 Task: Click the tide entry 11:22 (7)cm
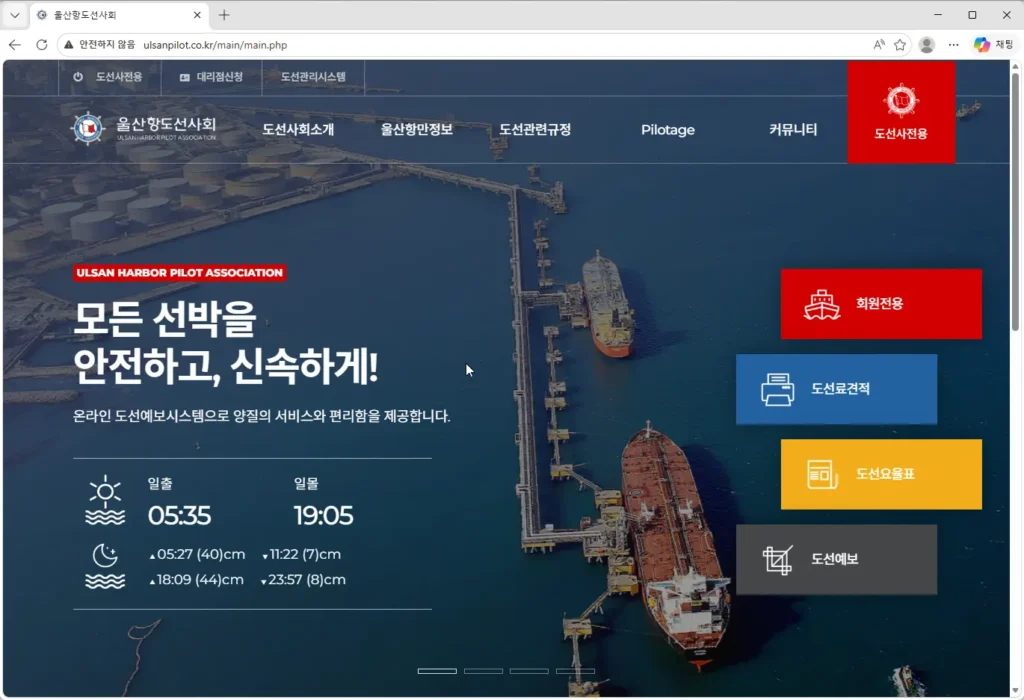[301, 554]
